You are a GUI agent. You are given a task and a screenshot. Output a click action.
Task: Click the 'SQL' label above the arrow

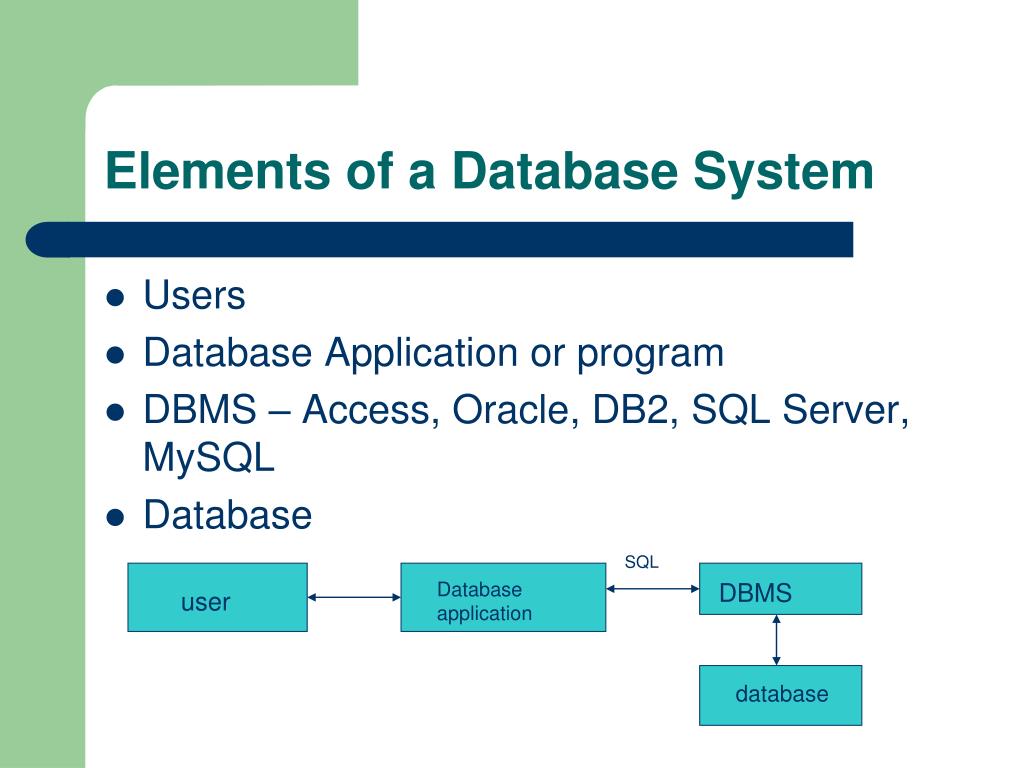click(x=641, y=562)
